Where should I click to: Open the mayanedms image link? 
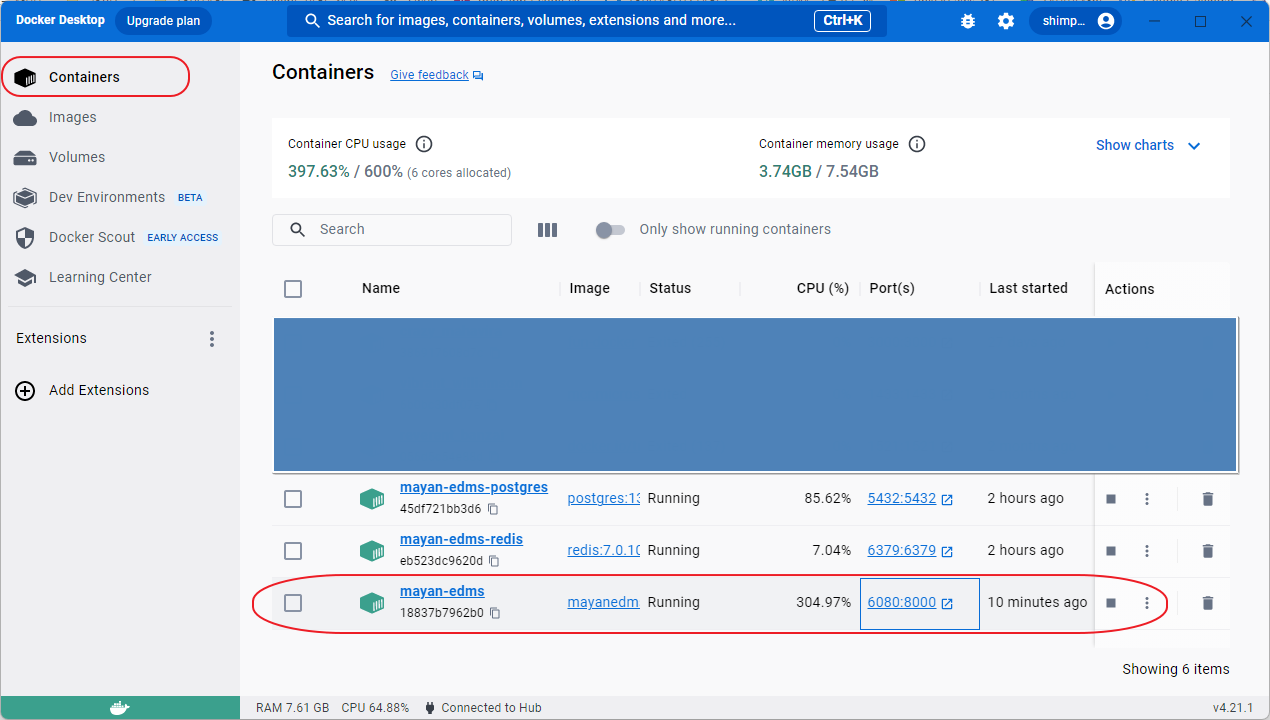(x=603, y=602)
